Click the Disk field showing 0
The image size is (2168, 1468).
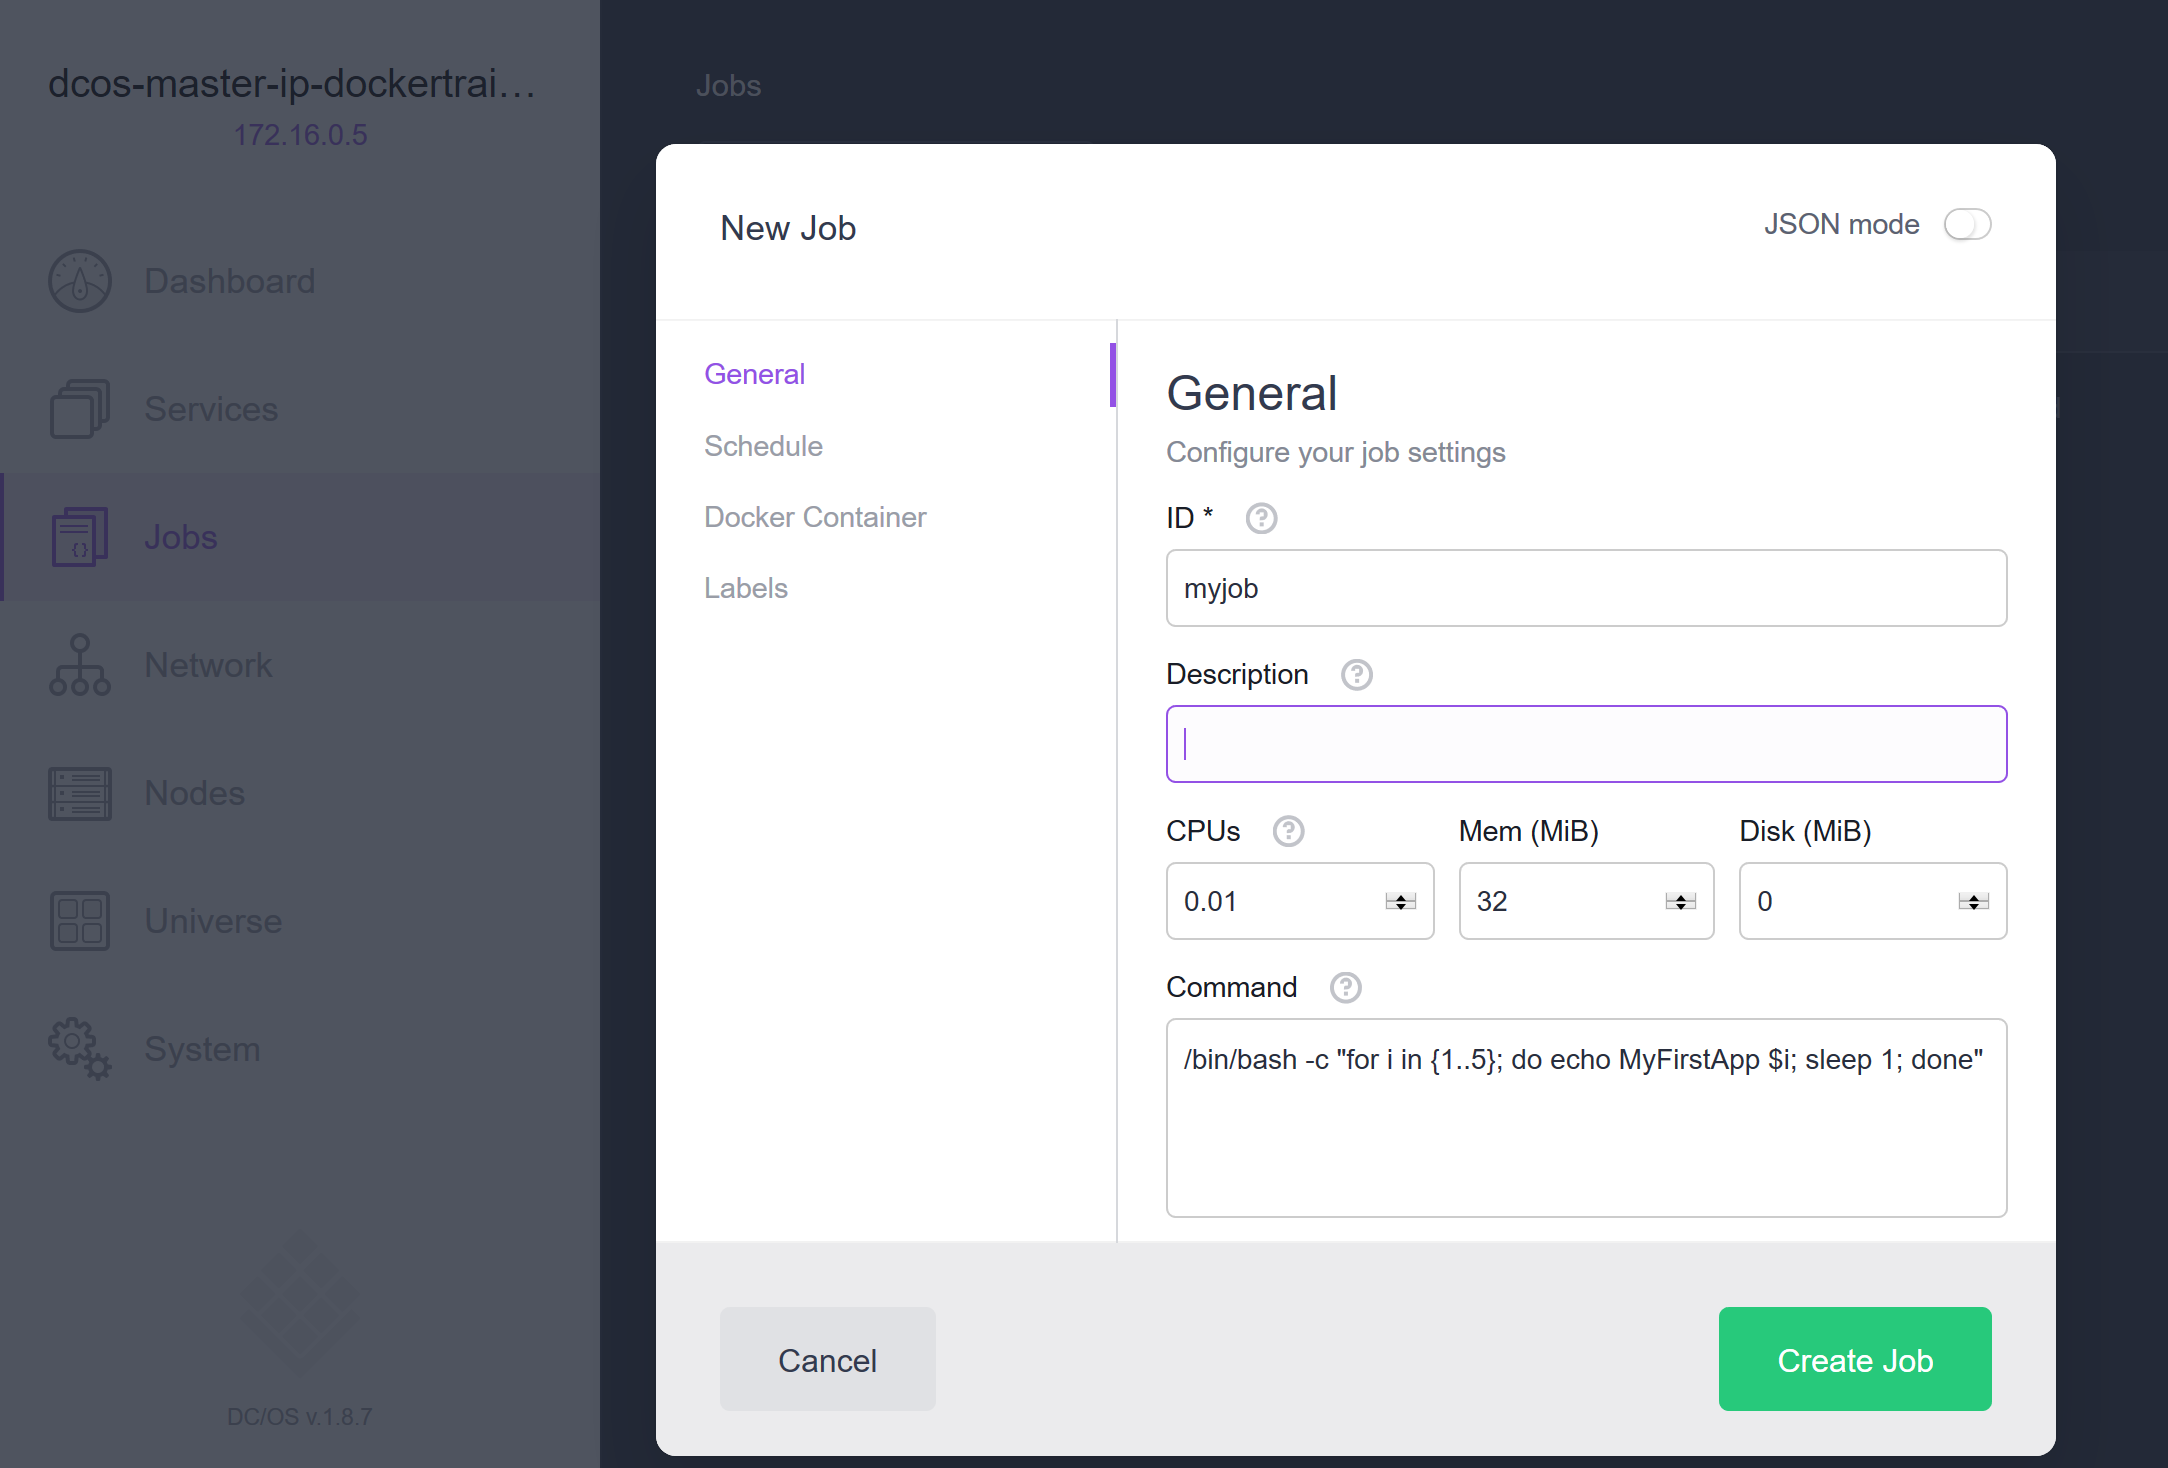1873,901
